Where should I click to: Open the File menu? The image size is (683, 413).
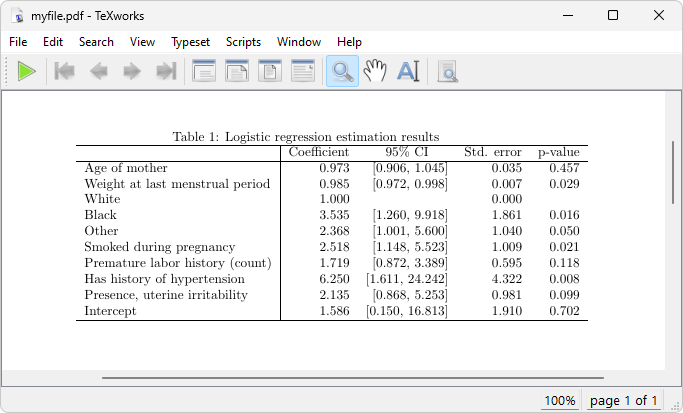click(18, 42)
